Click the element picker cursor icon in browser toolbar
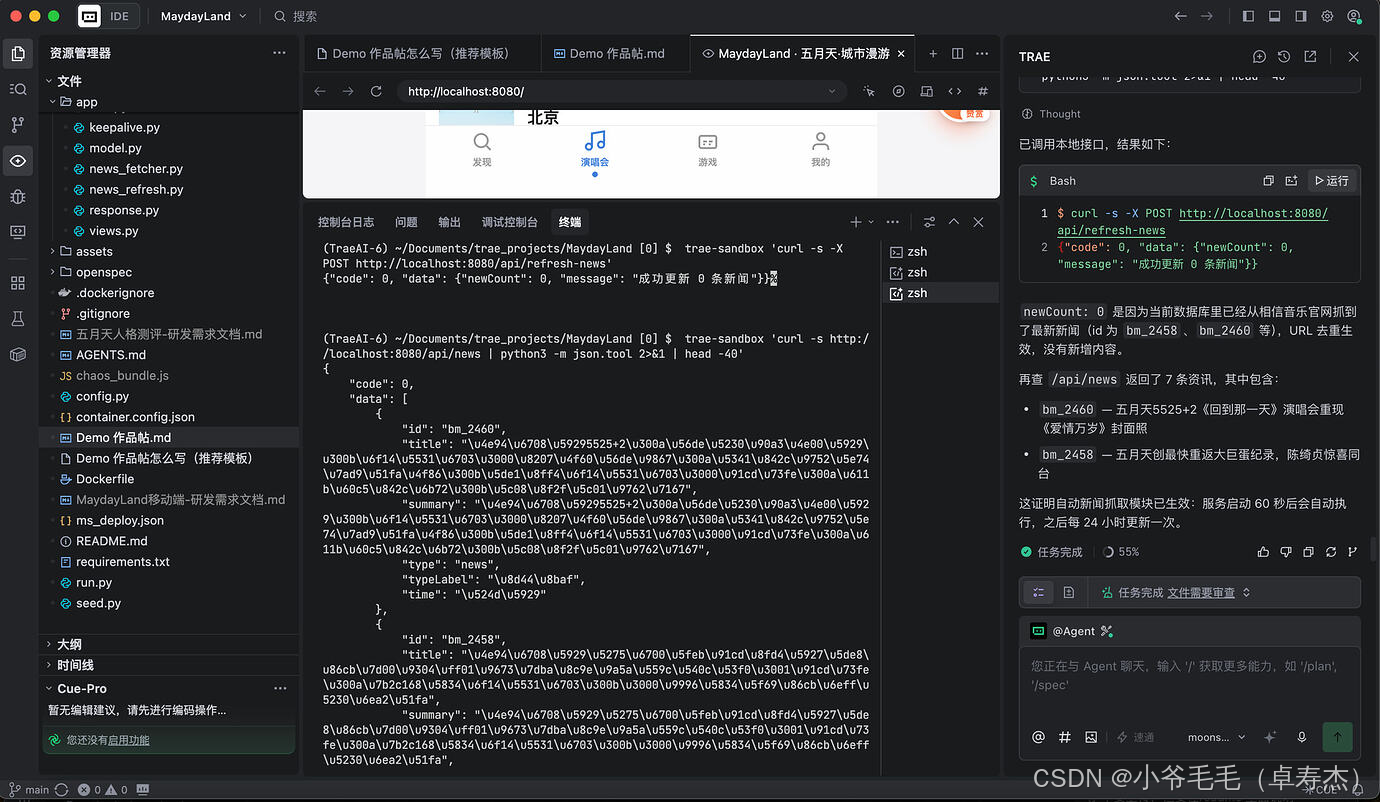Viewport: 1380px width, 802px height. (869, 91)
